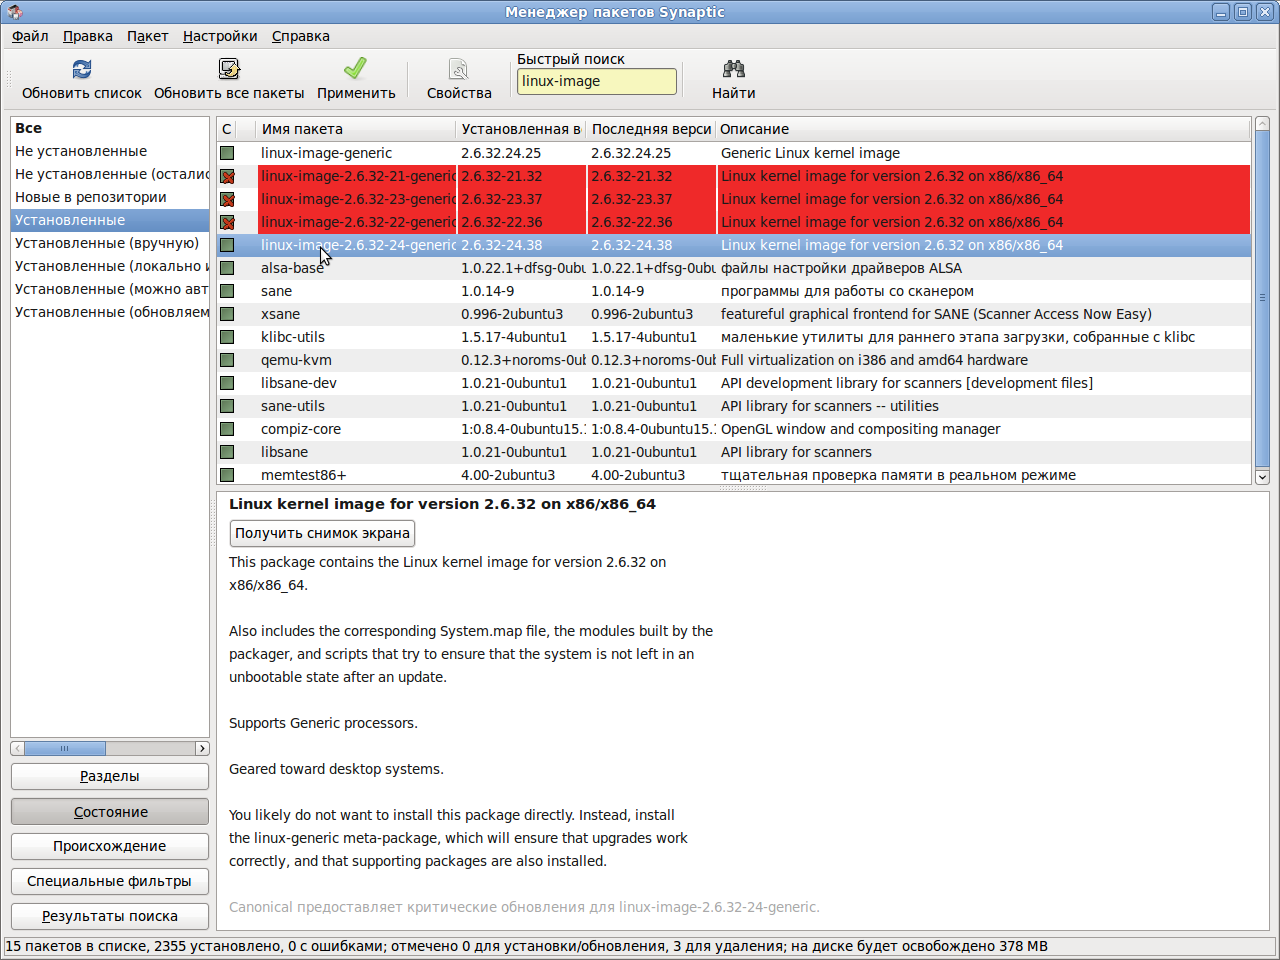Click the Специальные фильтры button
The width and height of the screenshot is (1280, 960).
[x=110, y=881]
